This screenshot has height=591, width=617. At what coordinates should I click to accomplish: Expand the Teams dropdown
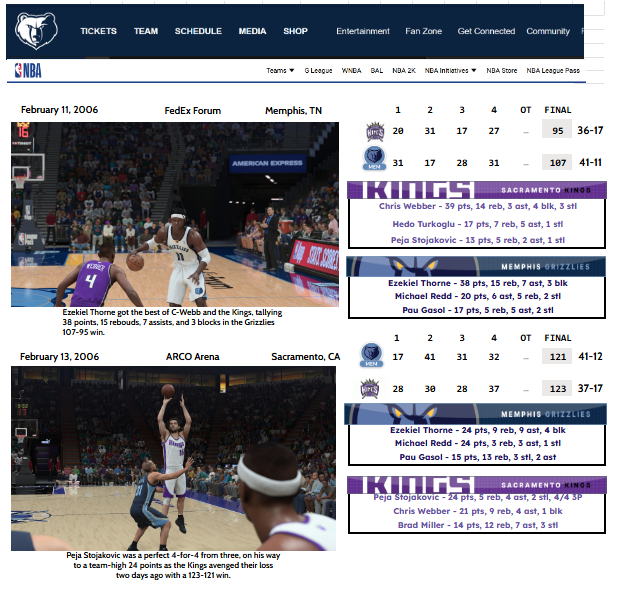[x=280, y=70]
